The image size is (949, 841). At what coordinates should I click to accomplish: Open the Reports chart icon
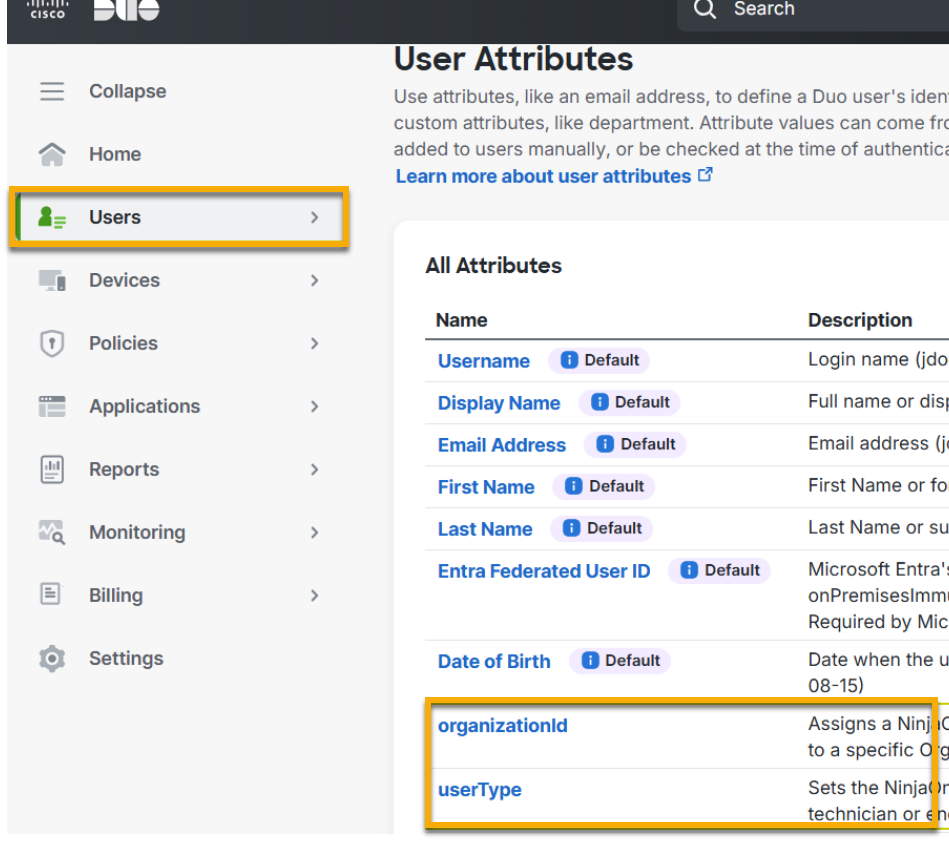52,469
